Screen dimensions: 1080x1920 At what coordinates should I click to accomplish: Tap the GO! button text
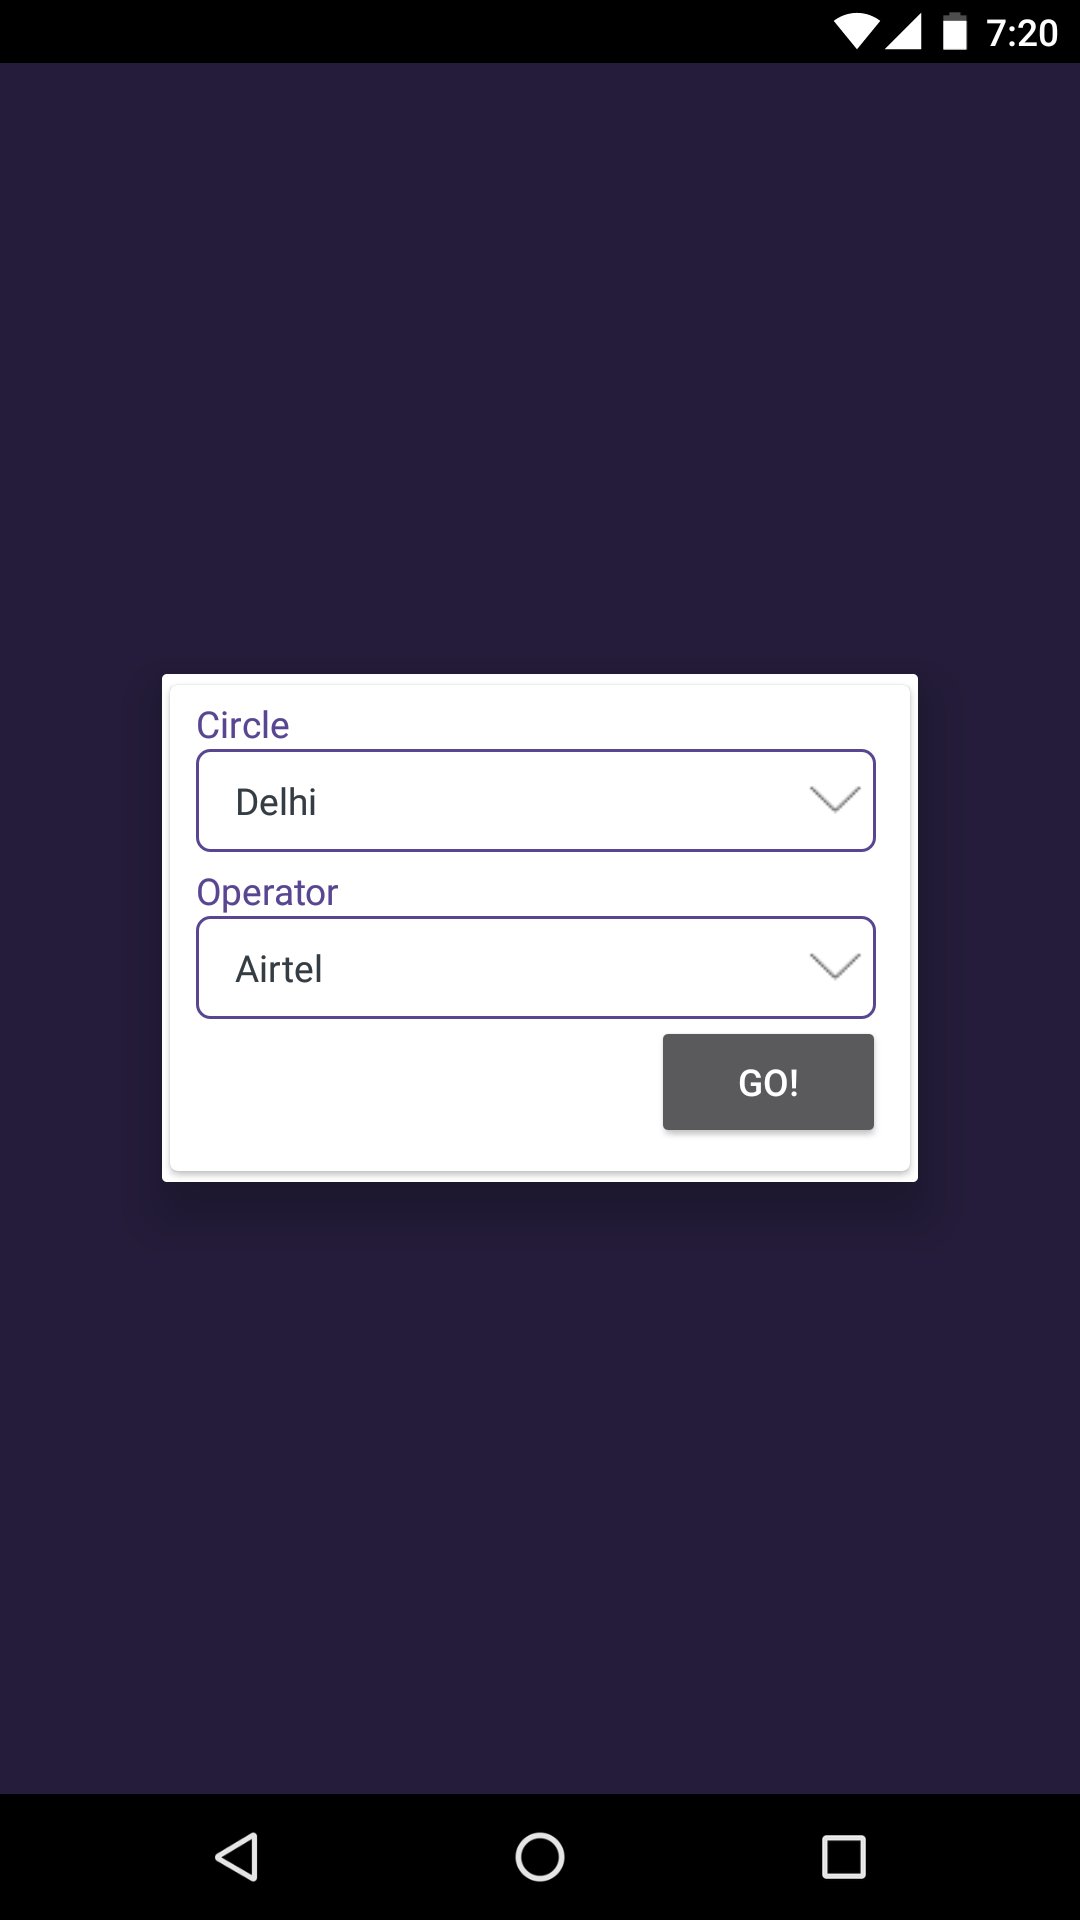[x=767, y=1081]
